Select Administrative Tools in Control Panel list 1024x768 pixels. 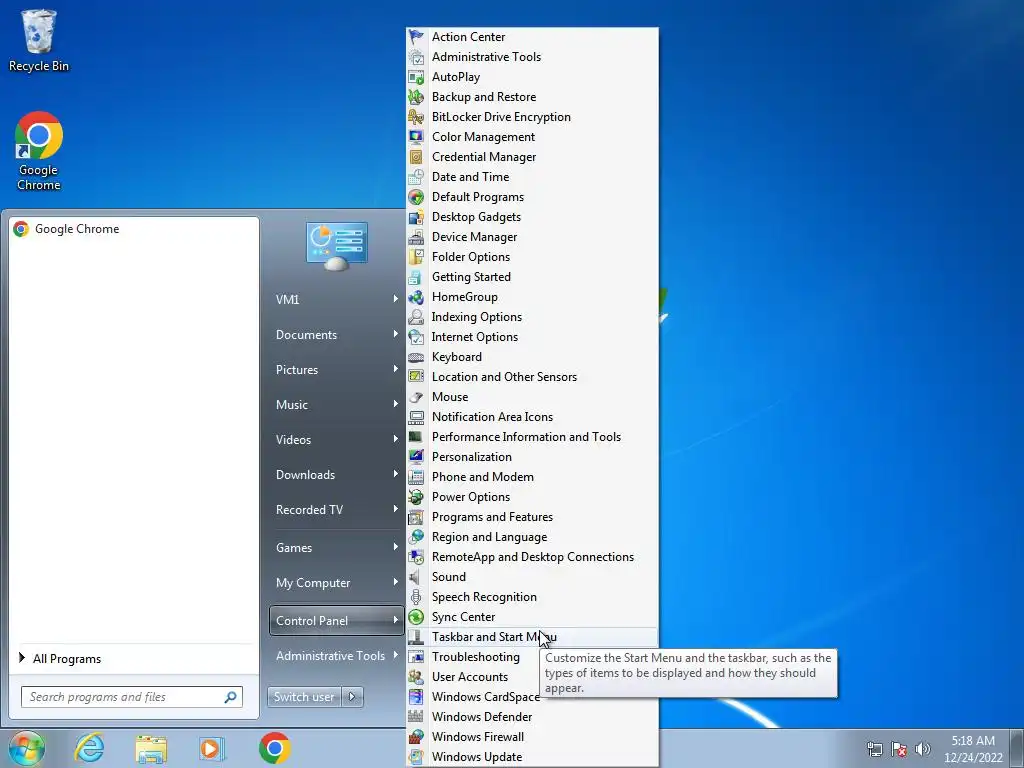point(532,57)
